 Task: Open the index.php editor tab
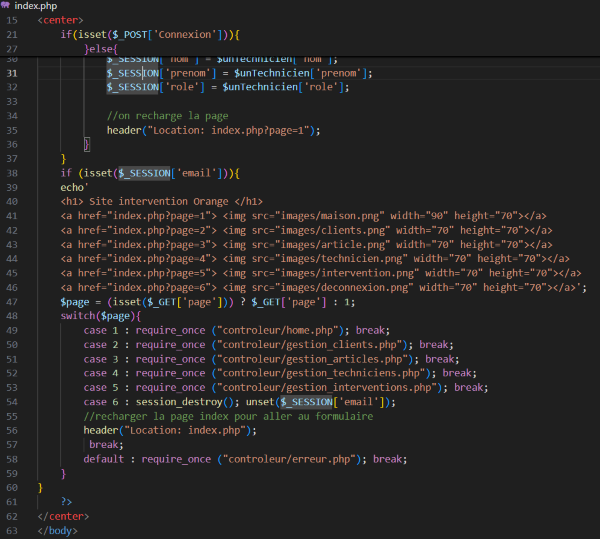coord(36,6)
